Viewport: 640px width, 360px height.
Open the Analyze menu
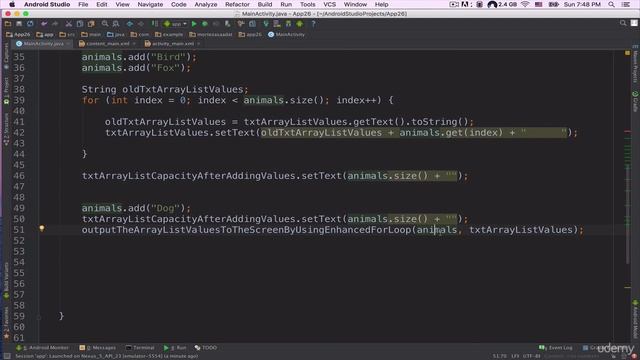[x=206, y=4]
